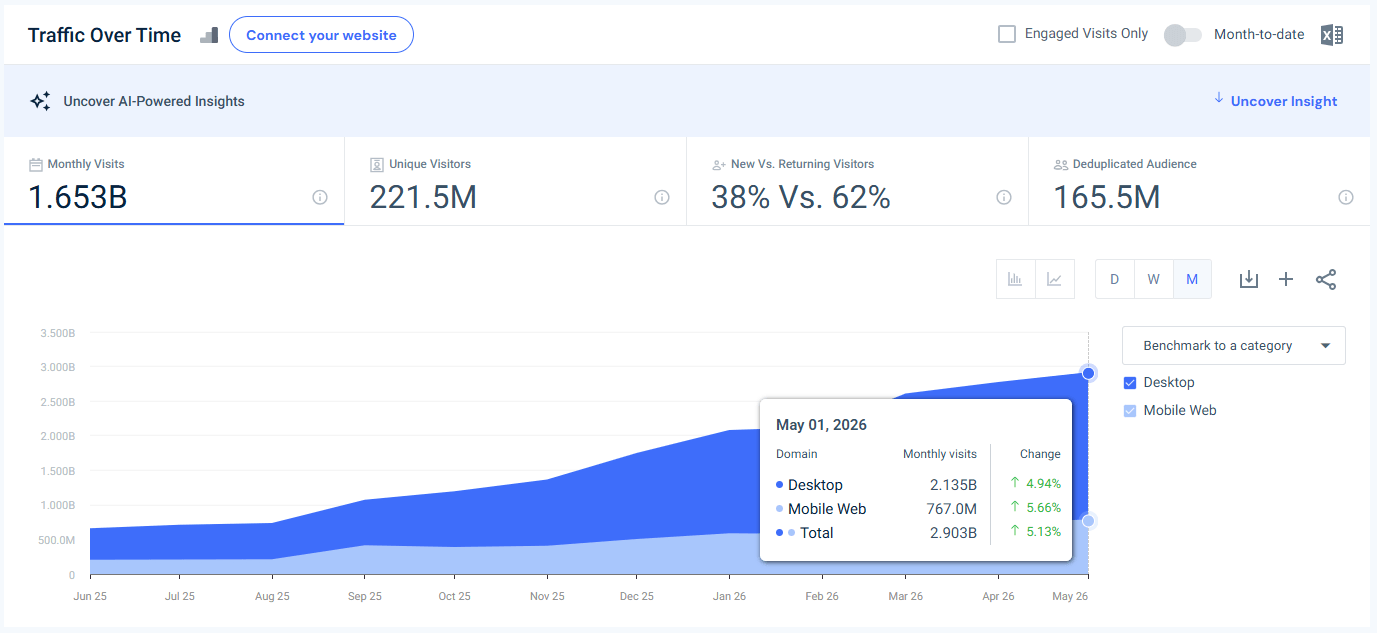Click the Excel export icon
1377x633 pixels.
coord(1331,35)
